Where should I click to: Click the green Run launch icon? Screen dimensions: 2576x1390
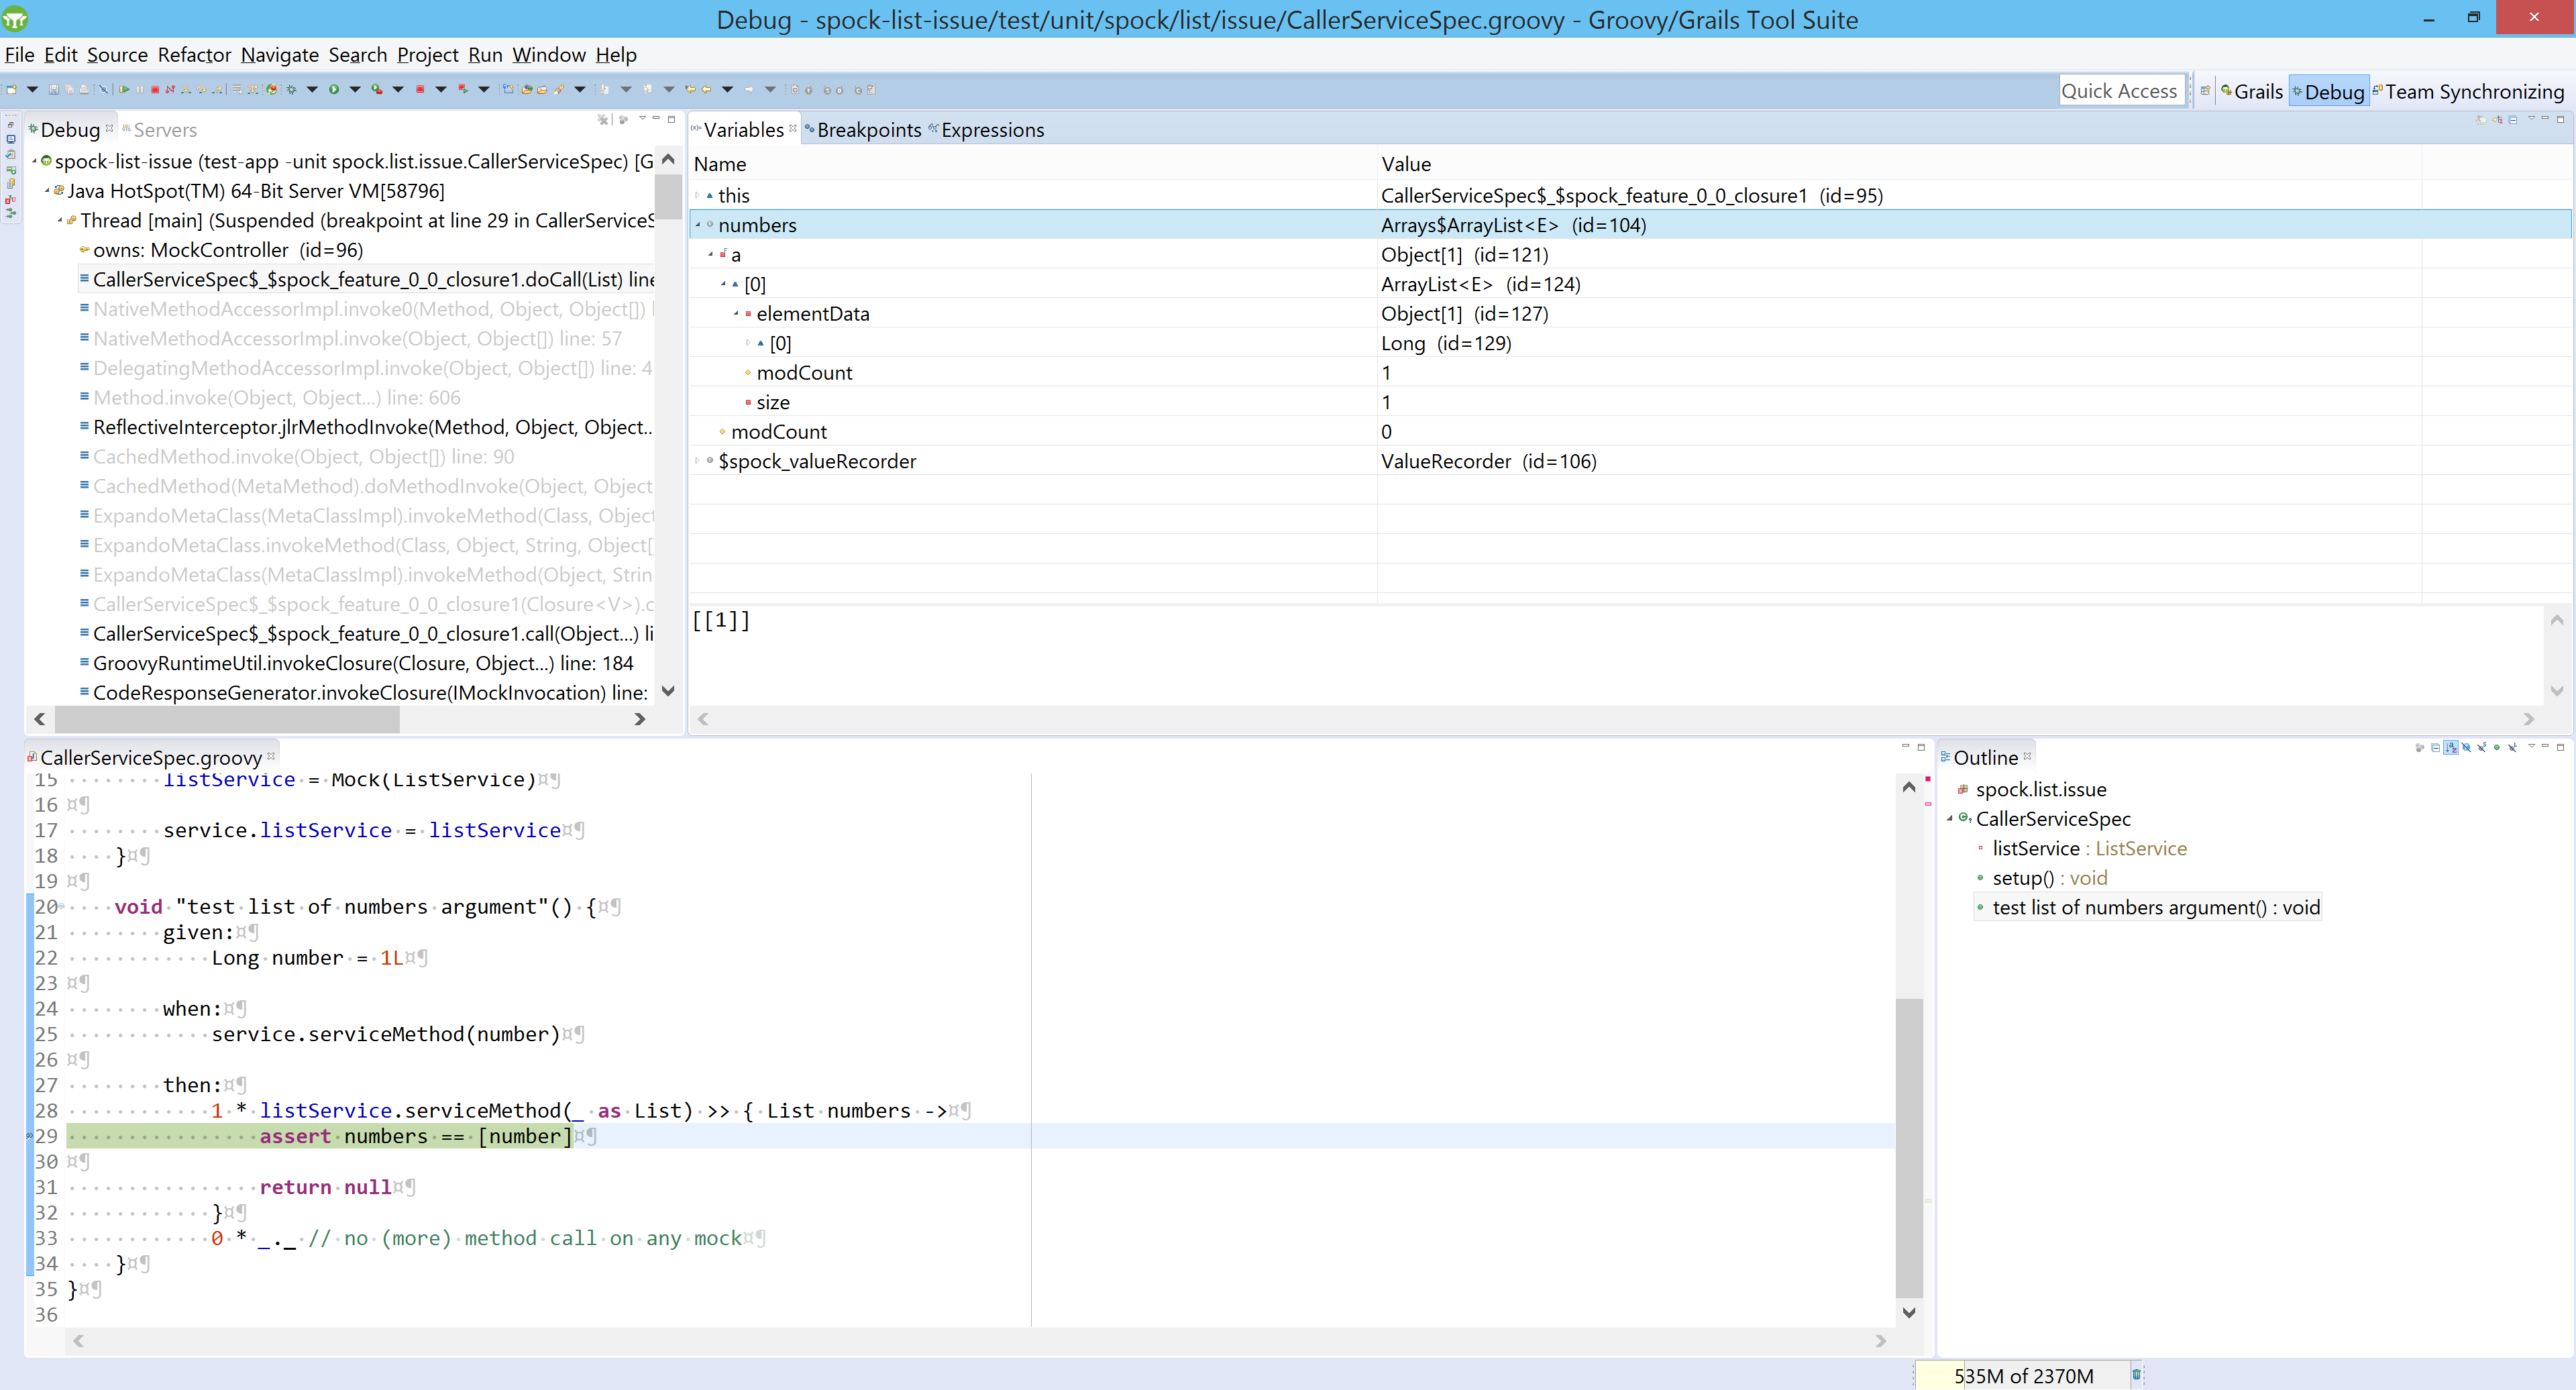pyautogui.click(x=334, y=90)
